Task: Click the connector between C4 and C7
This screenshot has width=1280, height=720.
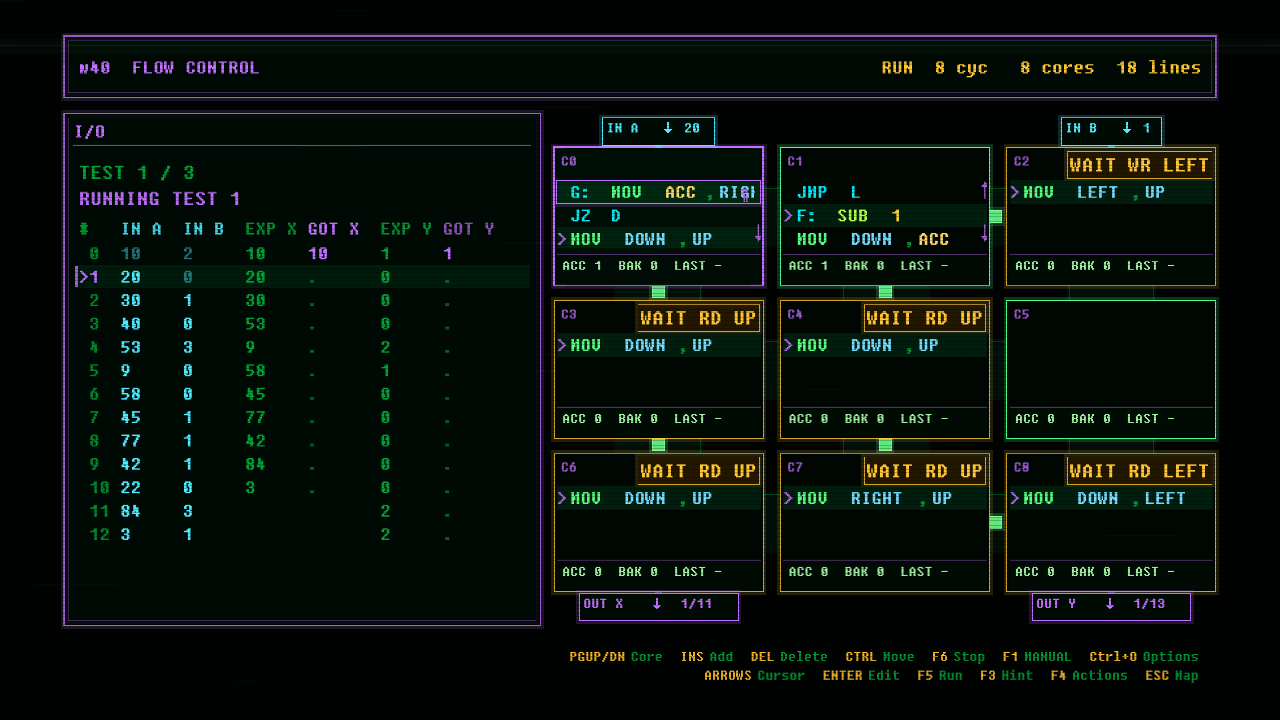Action: (885, 446)
